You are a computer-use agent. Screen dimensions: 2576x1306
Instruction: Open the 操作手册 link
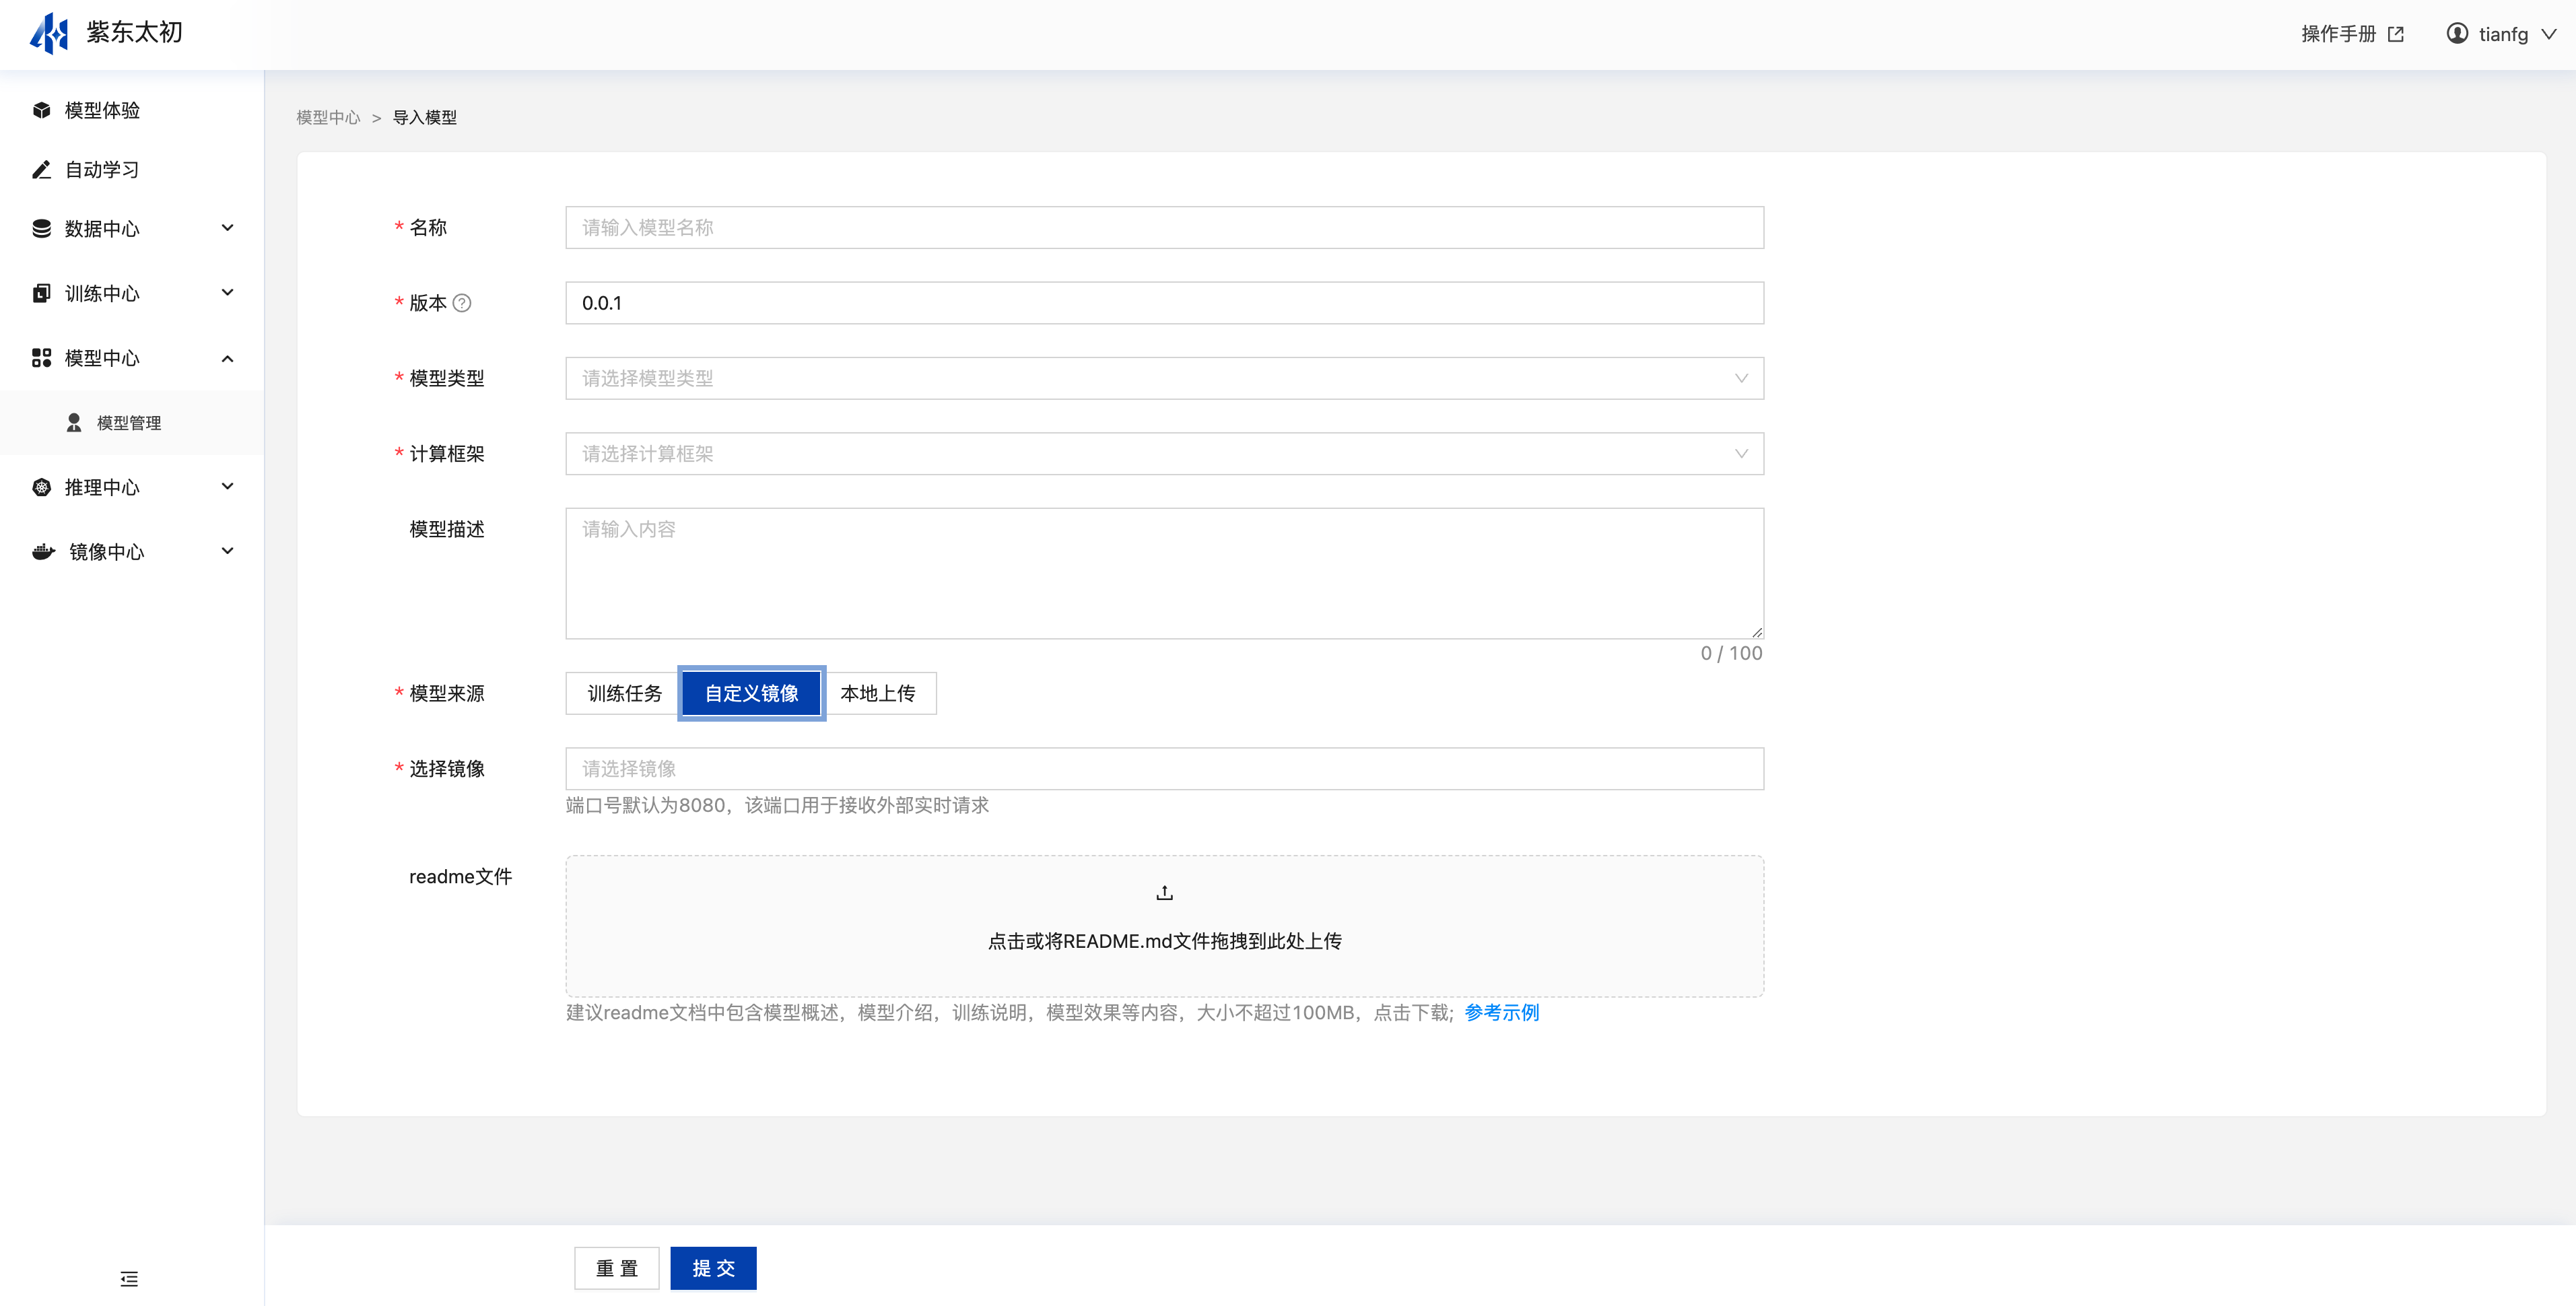tap(2339, 34)
